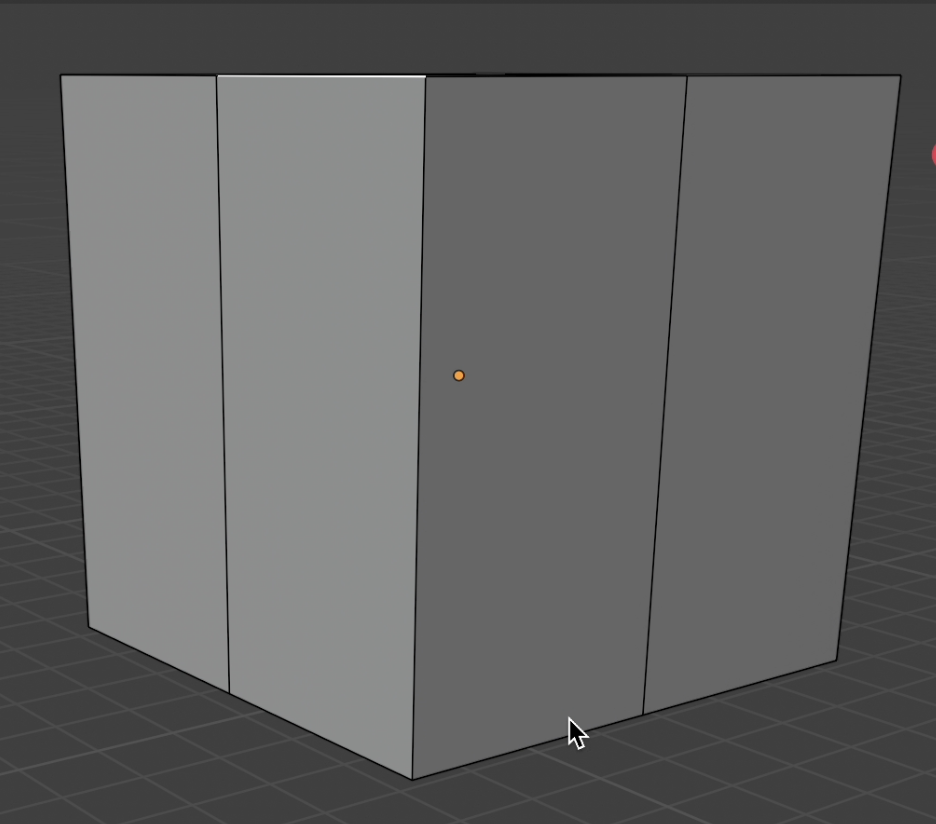Select the wide dark gray face with the origin dot
The height and width of the screenshot is (824, 936).
(546, 418)
